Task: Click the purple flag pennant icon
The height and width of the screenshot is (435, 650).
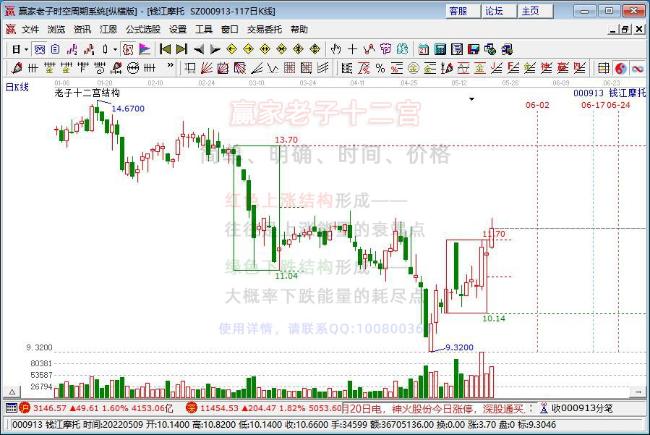Action: pos(144,49)
